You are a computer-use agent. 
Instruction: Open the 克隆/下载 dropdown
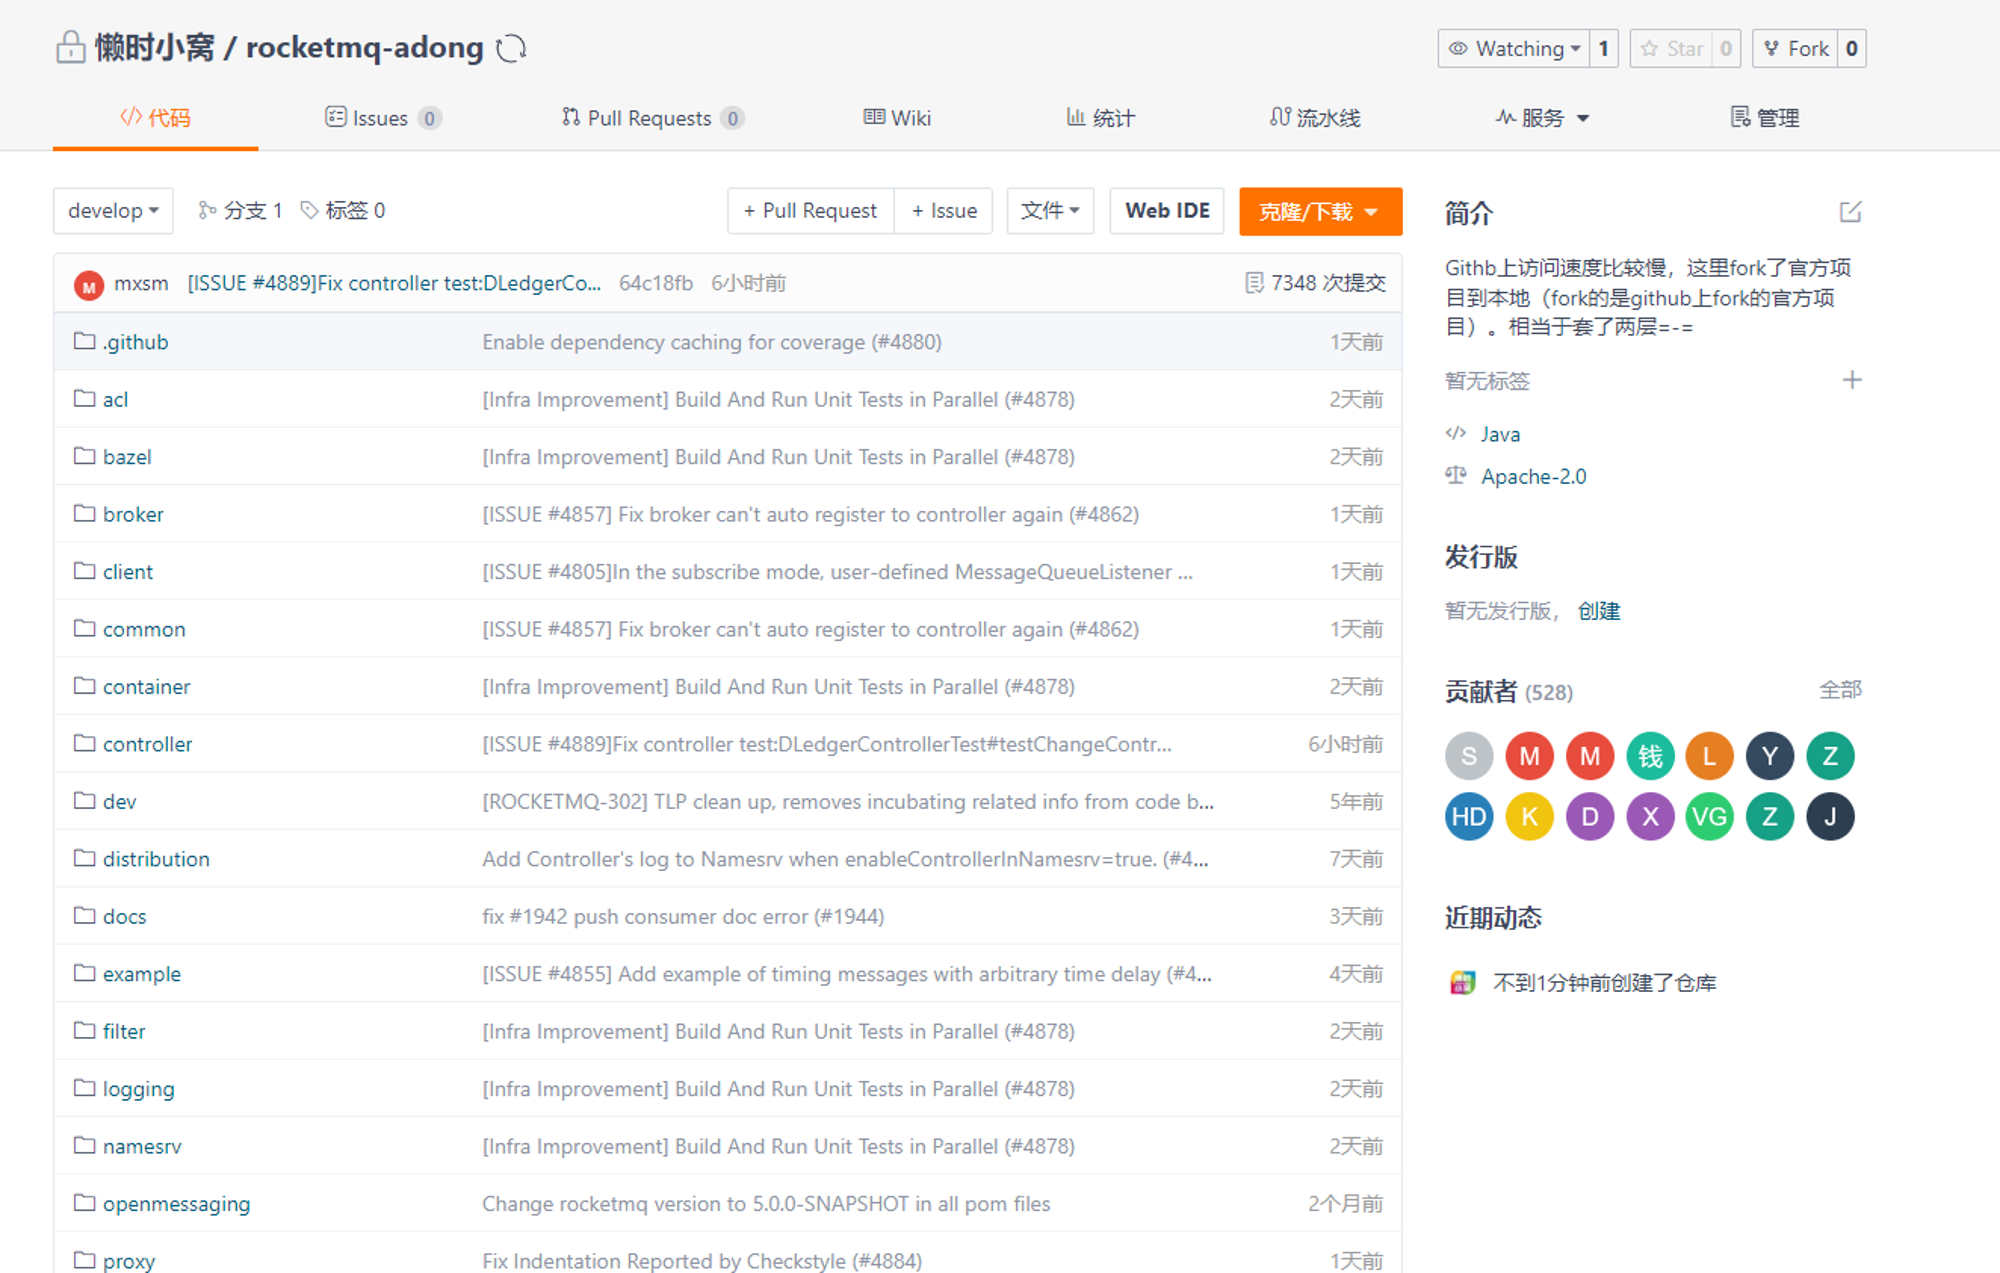[x=1320, y=211]
